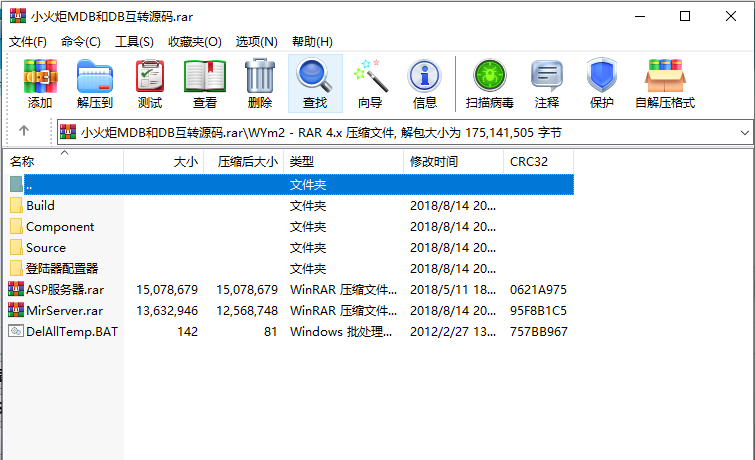The width and height of the screenshot is (755, 460).
Task: Launch the 向导 (Wizard) wand icon
Action: [x=370, y=76]
